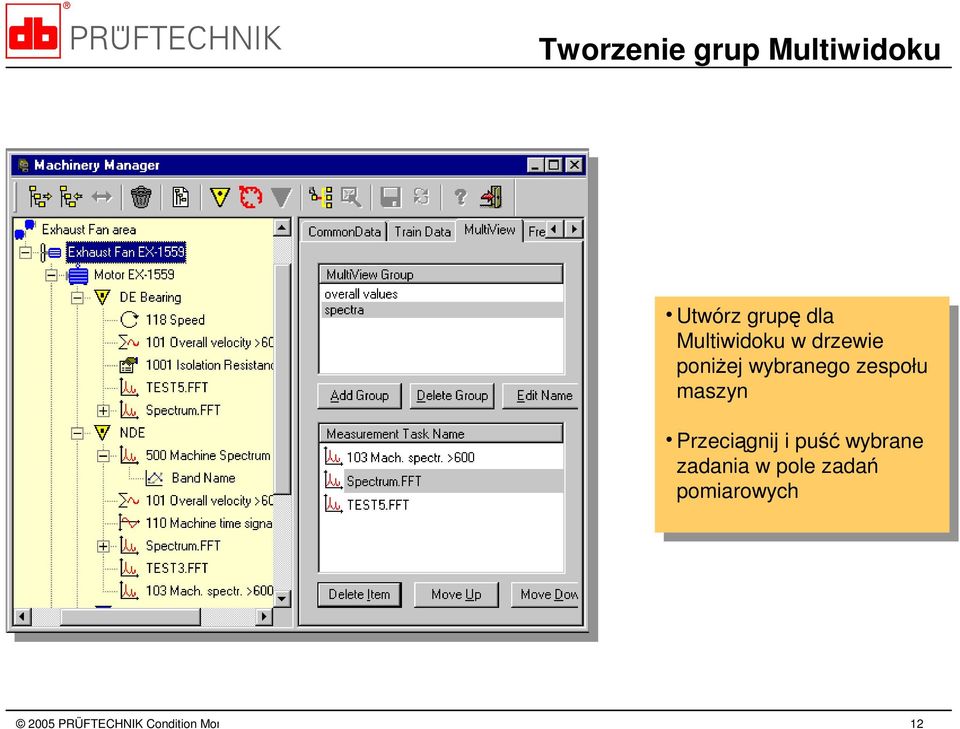Screen dimensions: 960x729
Task: Click the tree scrollbar up arrow
Action: (282, 228)
